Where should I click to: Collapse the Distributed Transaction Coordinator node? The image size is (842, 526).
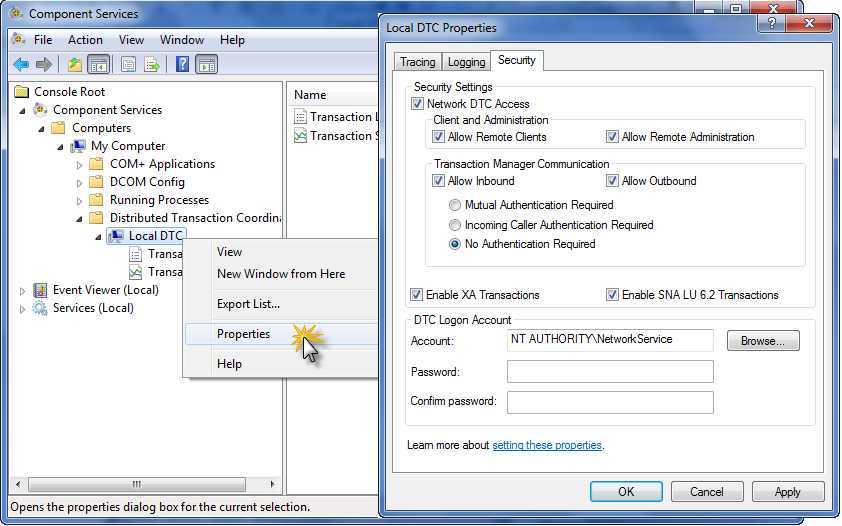(x=79, y=219)
